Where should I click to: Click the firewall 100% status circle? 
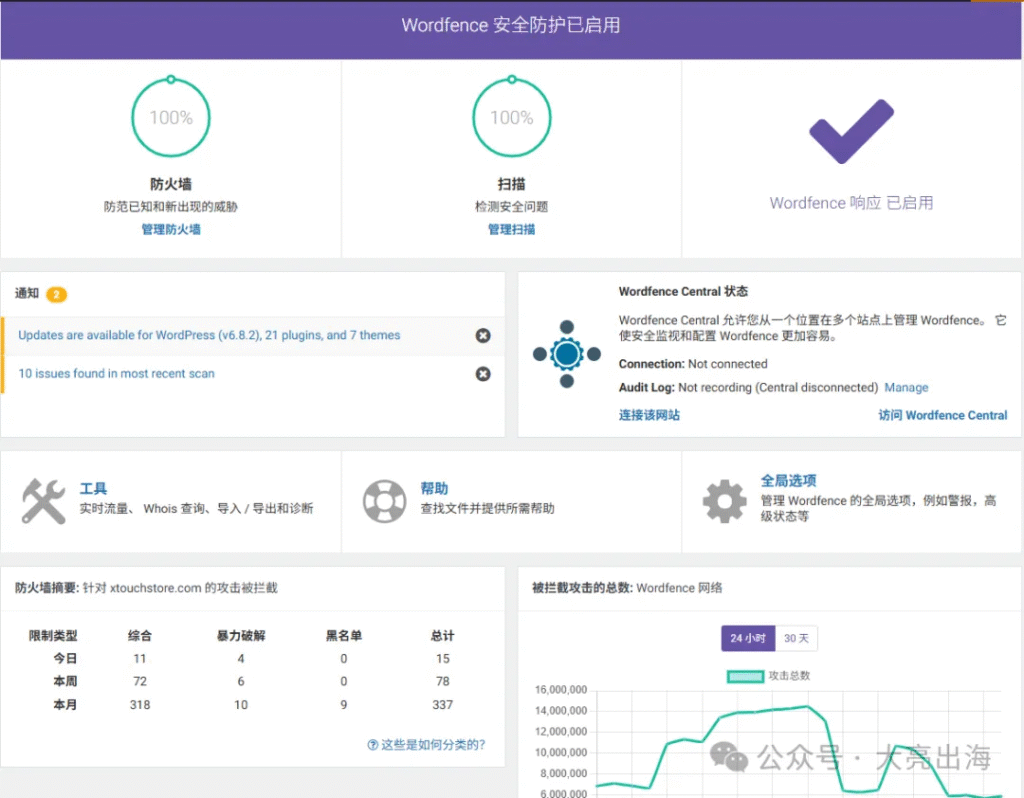[x=170, y=117]
